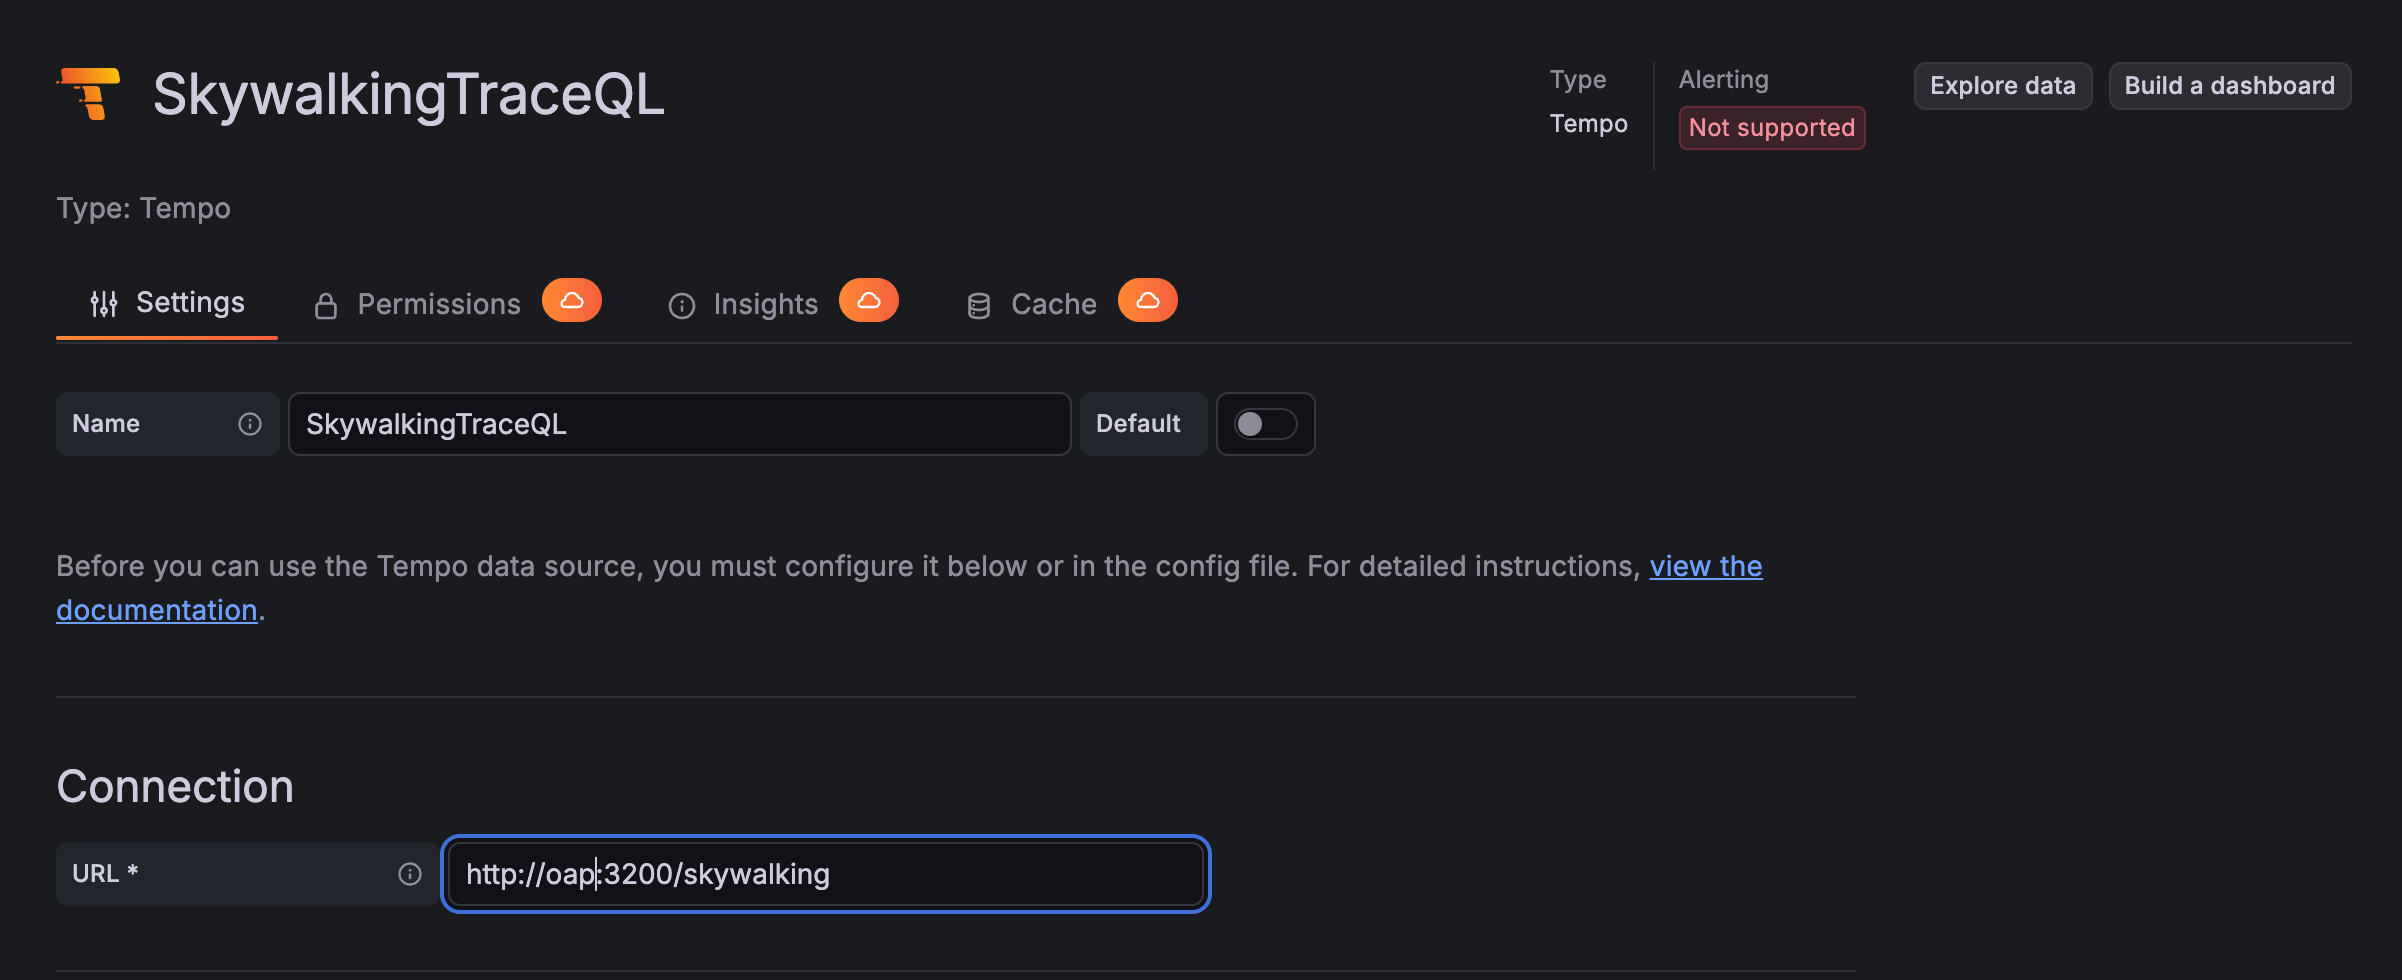Click the info tooltip icon beside URL

(410, 873)
